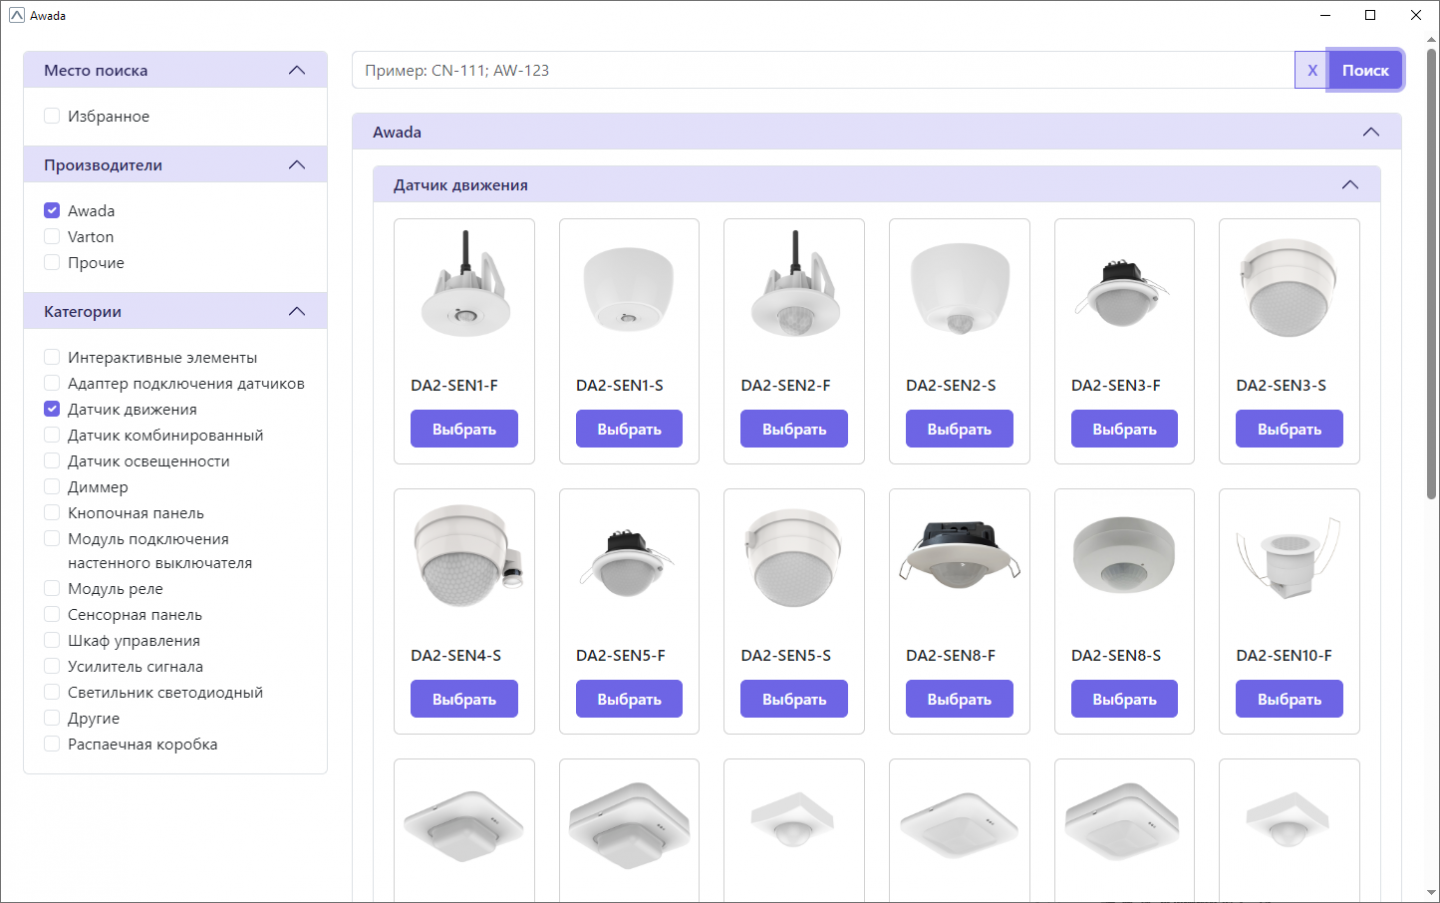
Task: Uncheck the Awada manufacturer checkbox
Action: pyautogui.click(x=52, y=210)
